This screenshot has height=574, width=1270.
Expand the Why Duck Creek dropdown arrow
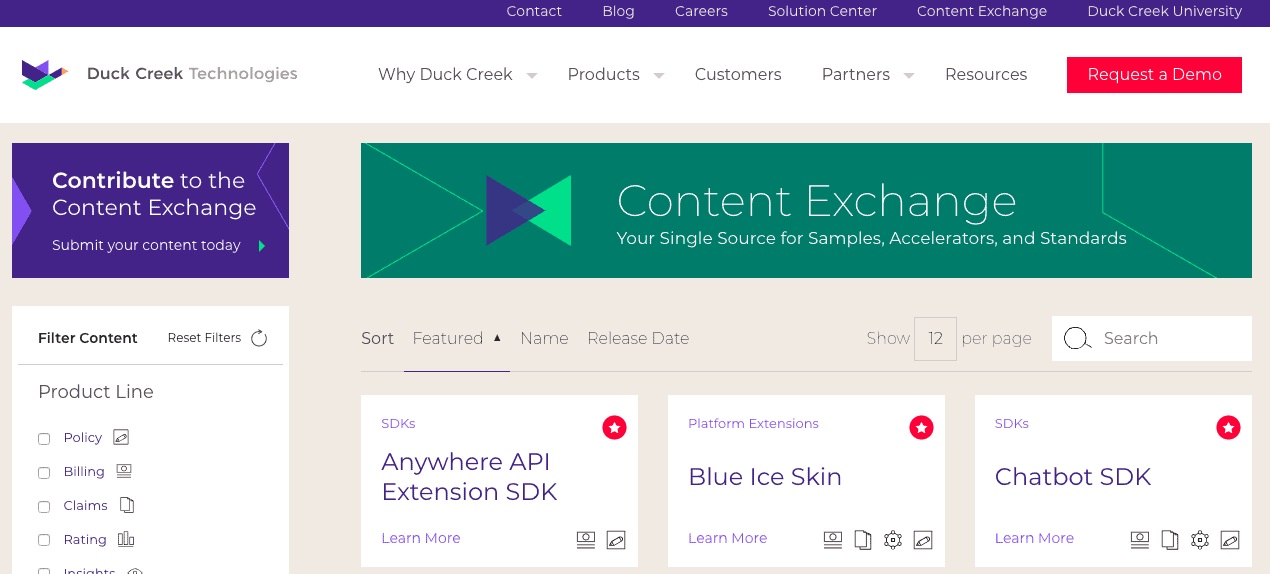click(532, 75)
